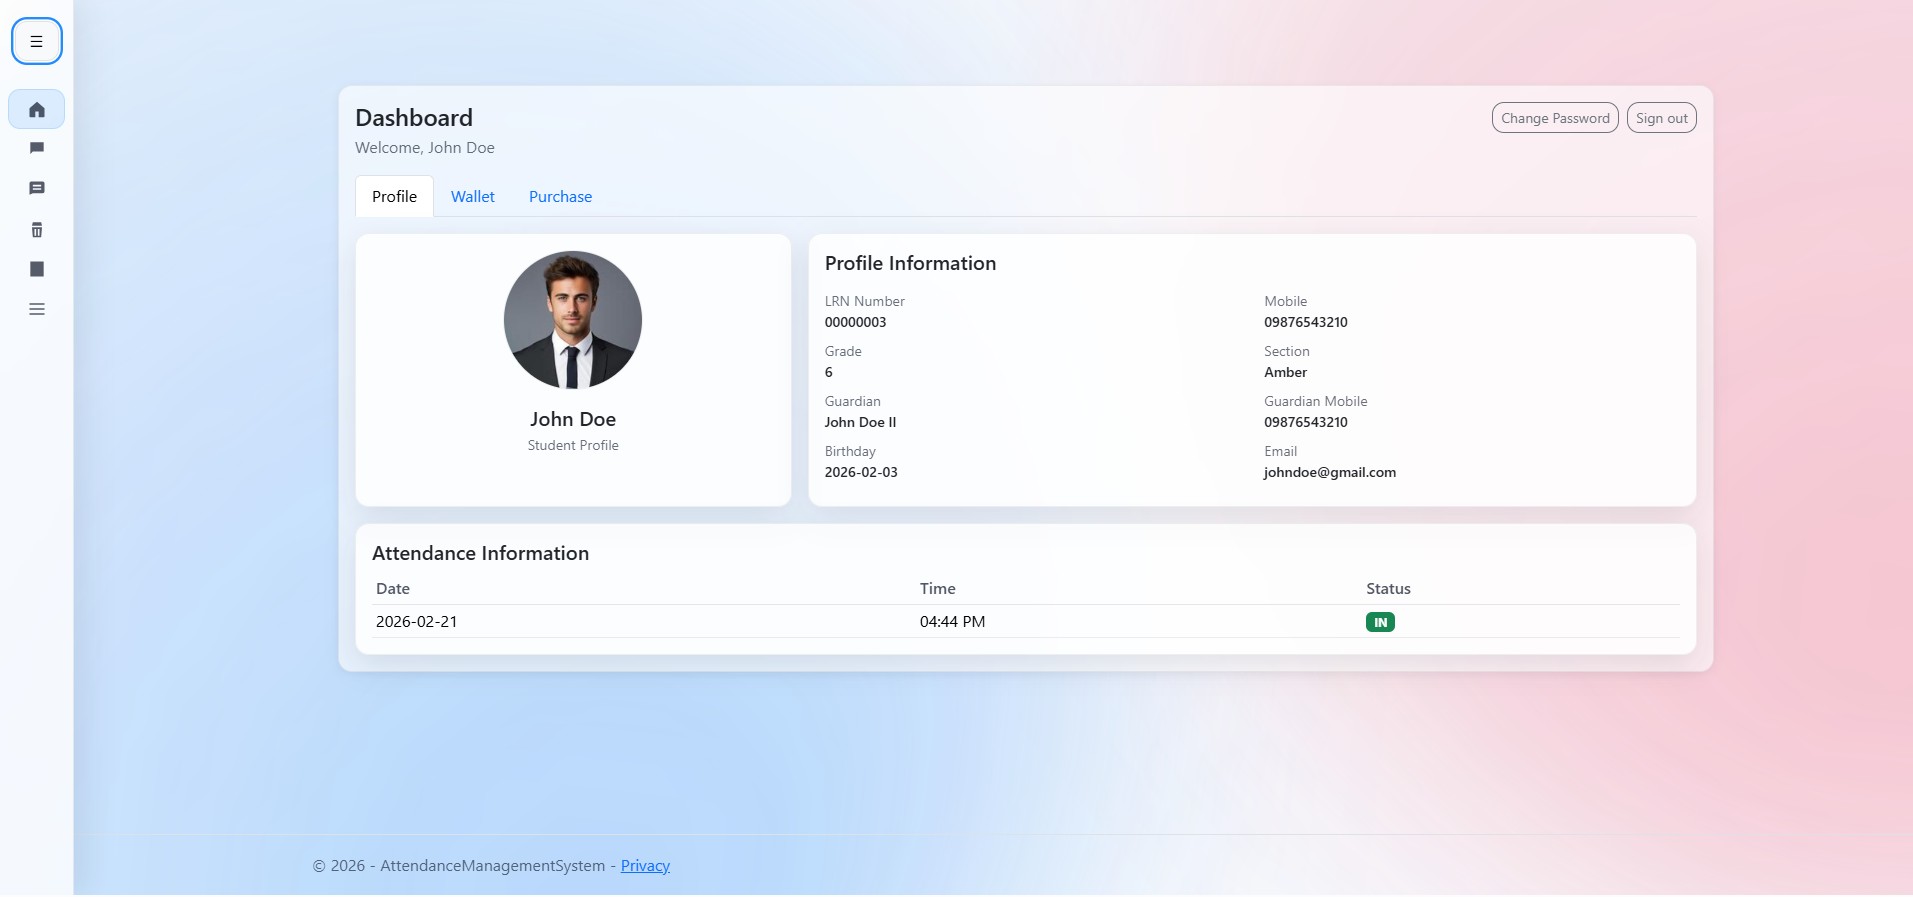The width and height of the screenshot is (1913, 897).
Task: Open the message bubble with lines icon
Action: pyautogui.click(x=37, y=188)
